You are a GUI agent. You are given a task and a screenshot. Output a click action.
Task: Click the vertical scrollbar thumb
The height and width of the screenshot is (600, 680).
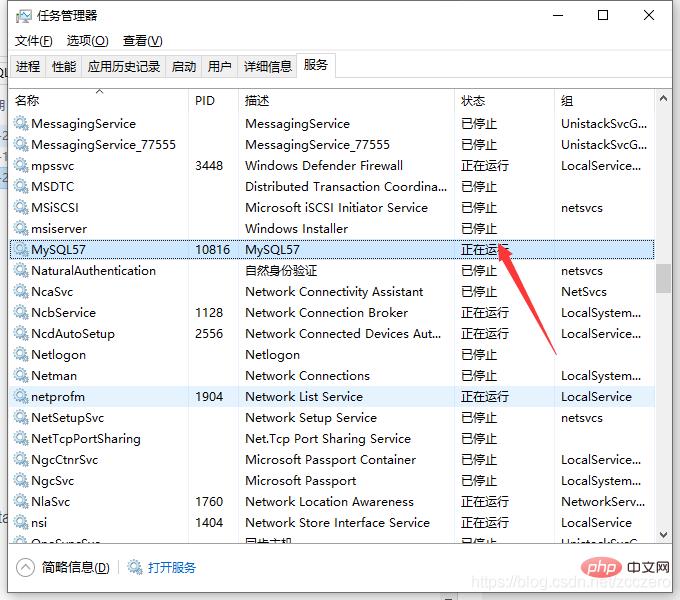tap(663, 278)
